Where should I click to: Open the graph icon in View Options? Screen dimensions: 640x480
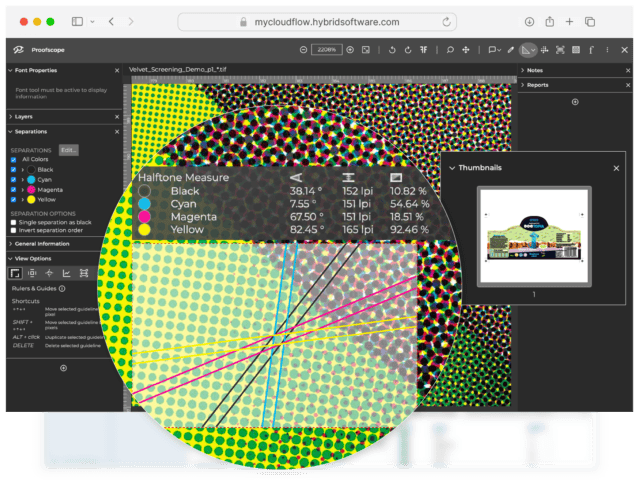click(66, 272)
